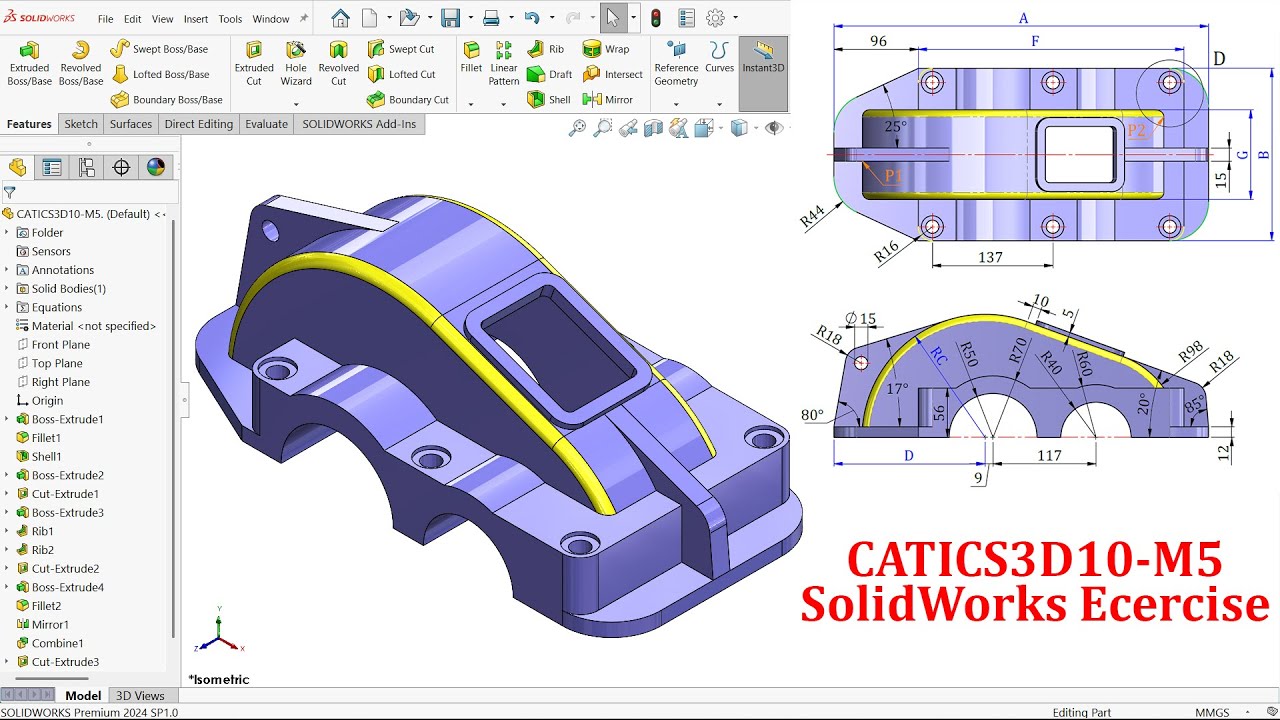Open the Insert menu
The height and width of the screenshot is (720, 1280).
[x=196, y=19]
